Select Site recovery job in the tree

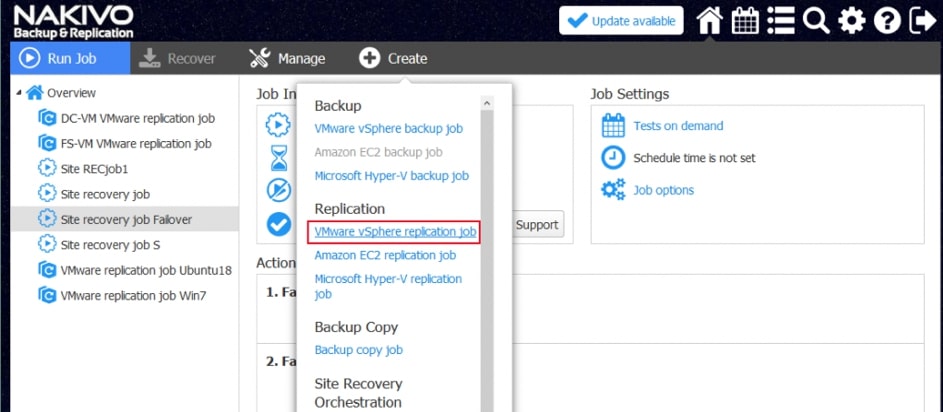(105, 194)
